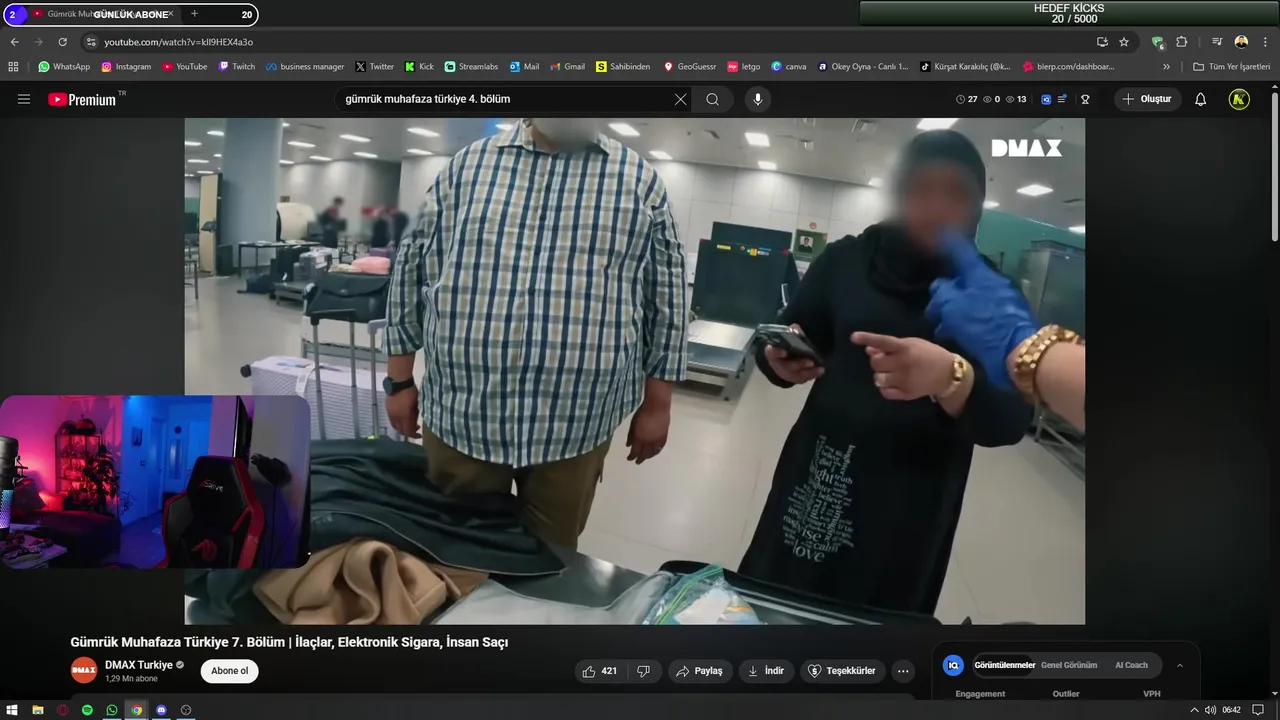This screenshot has width=1280, height=720.
Task: Start voice search with the microphone
Action: coord(757,99)
